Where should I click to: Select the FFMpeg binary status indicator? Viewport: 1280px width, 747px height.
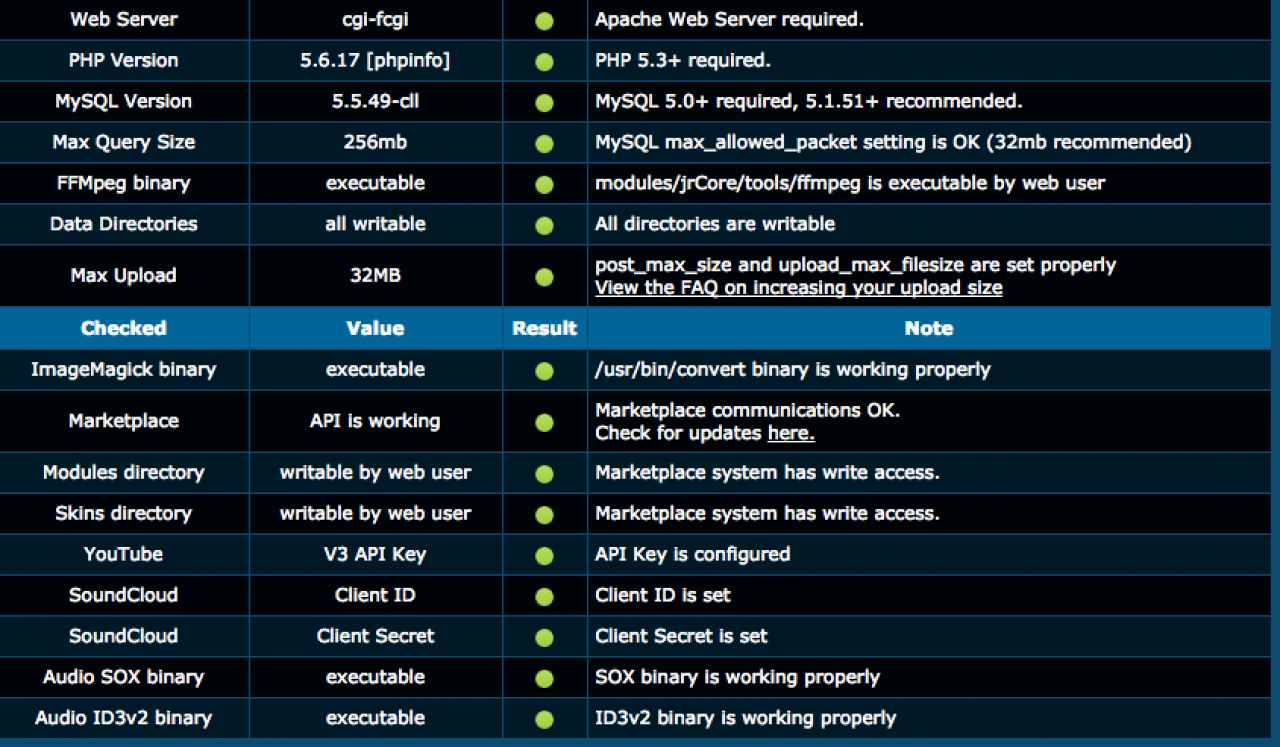pyautogui.click(x=544, y=184)
